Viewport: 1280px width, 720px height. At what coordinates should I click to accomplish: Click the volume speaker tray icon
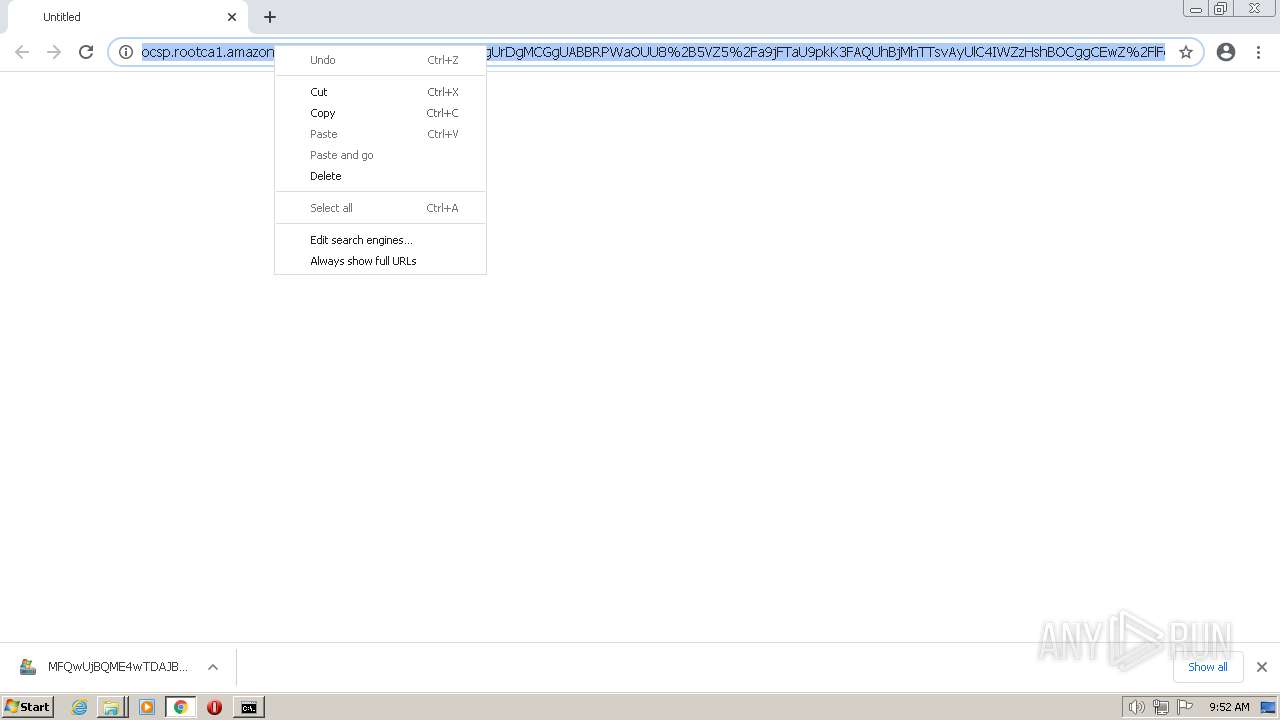(1136, 707)
